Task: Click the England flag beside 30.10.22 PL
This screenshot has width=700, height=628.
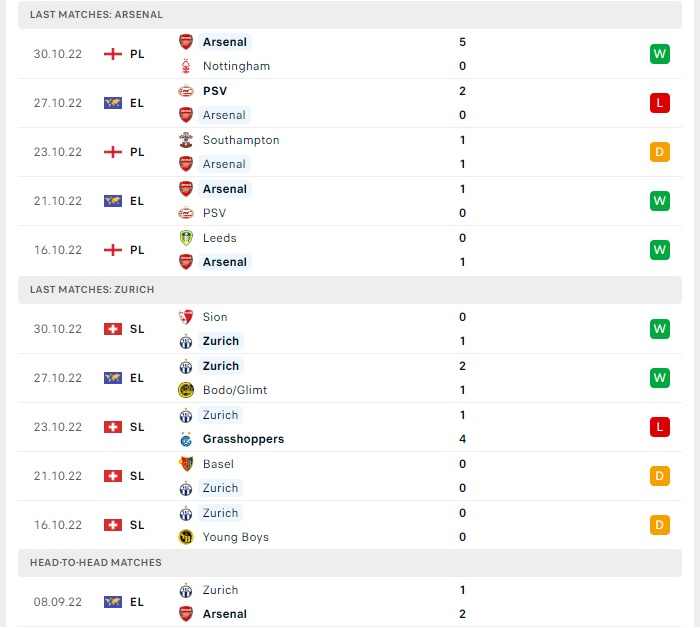Action: (x=113, y=54)
